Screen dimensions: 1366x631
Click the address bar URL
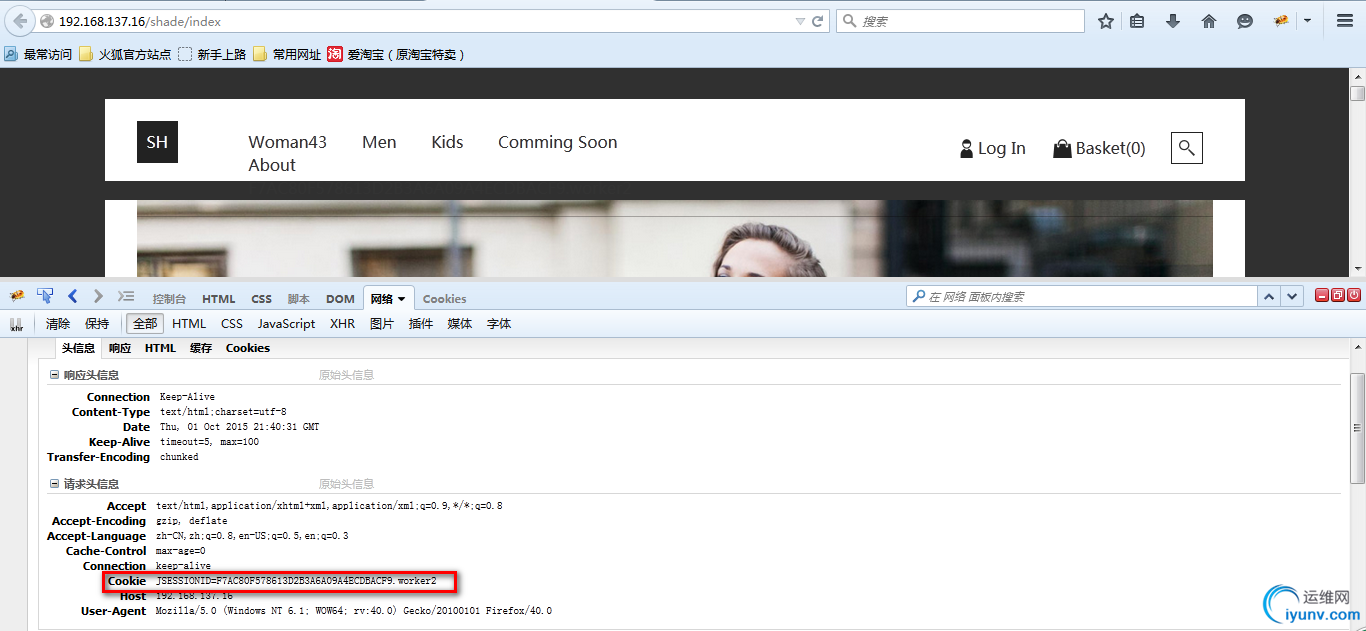(140, 21)
